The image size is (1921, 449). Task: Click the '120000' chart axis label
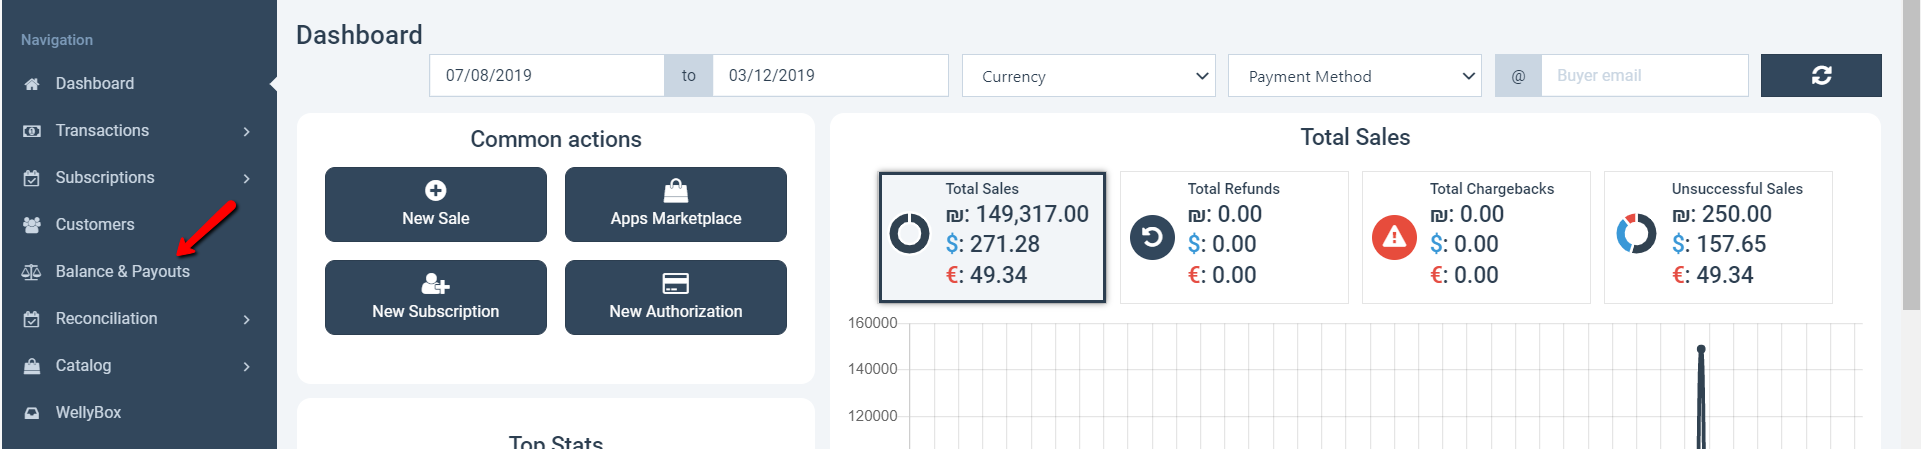(x=873, y=416)
